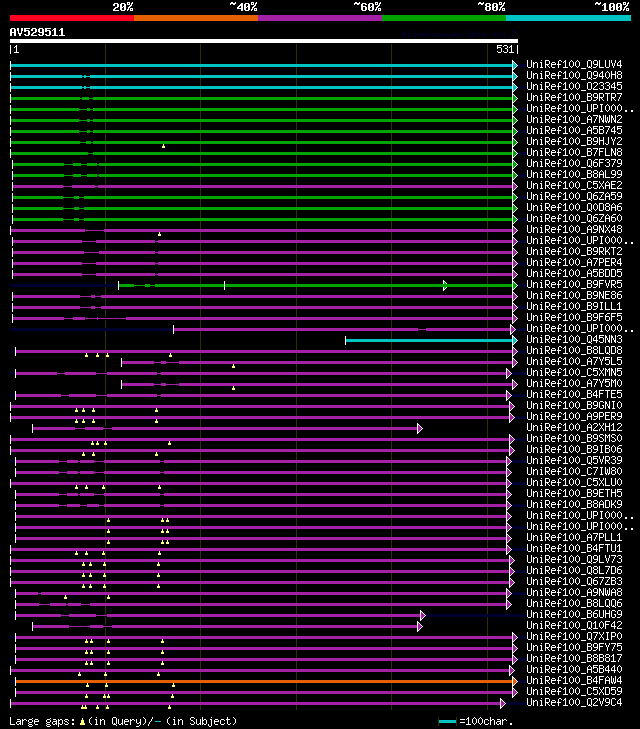This screenshot has width=640, height=729.
Task: Select the UniRef100_A7Y5L5 label
Action: tap(574, 362)
